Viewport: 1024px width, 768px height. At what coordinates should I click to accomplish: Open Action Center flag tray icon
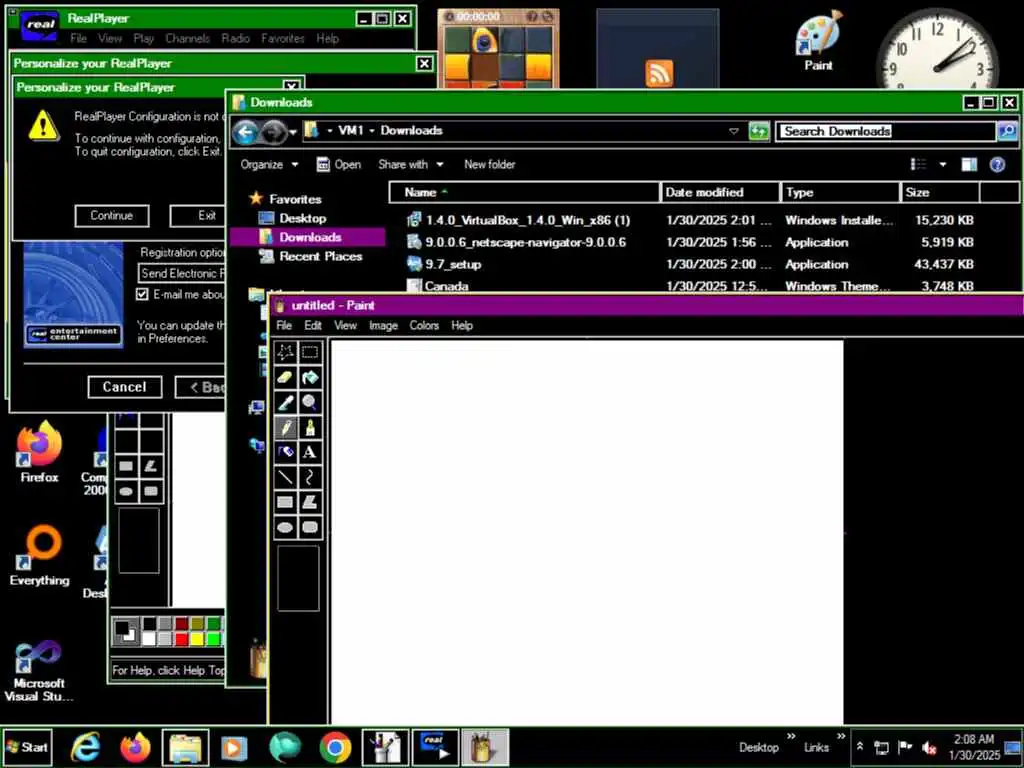coord(905,747)
